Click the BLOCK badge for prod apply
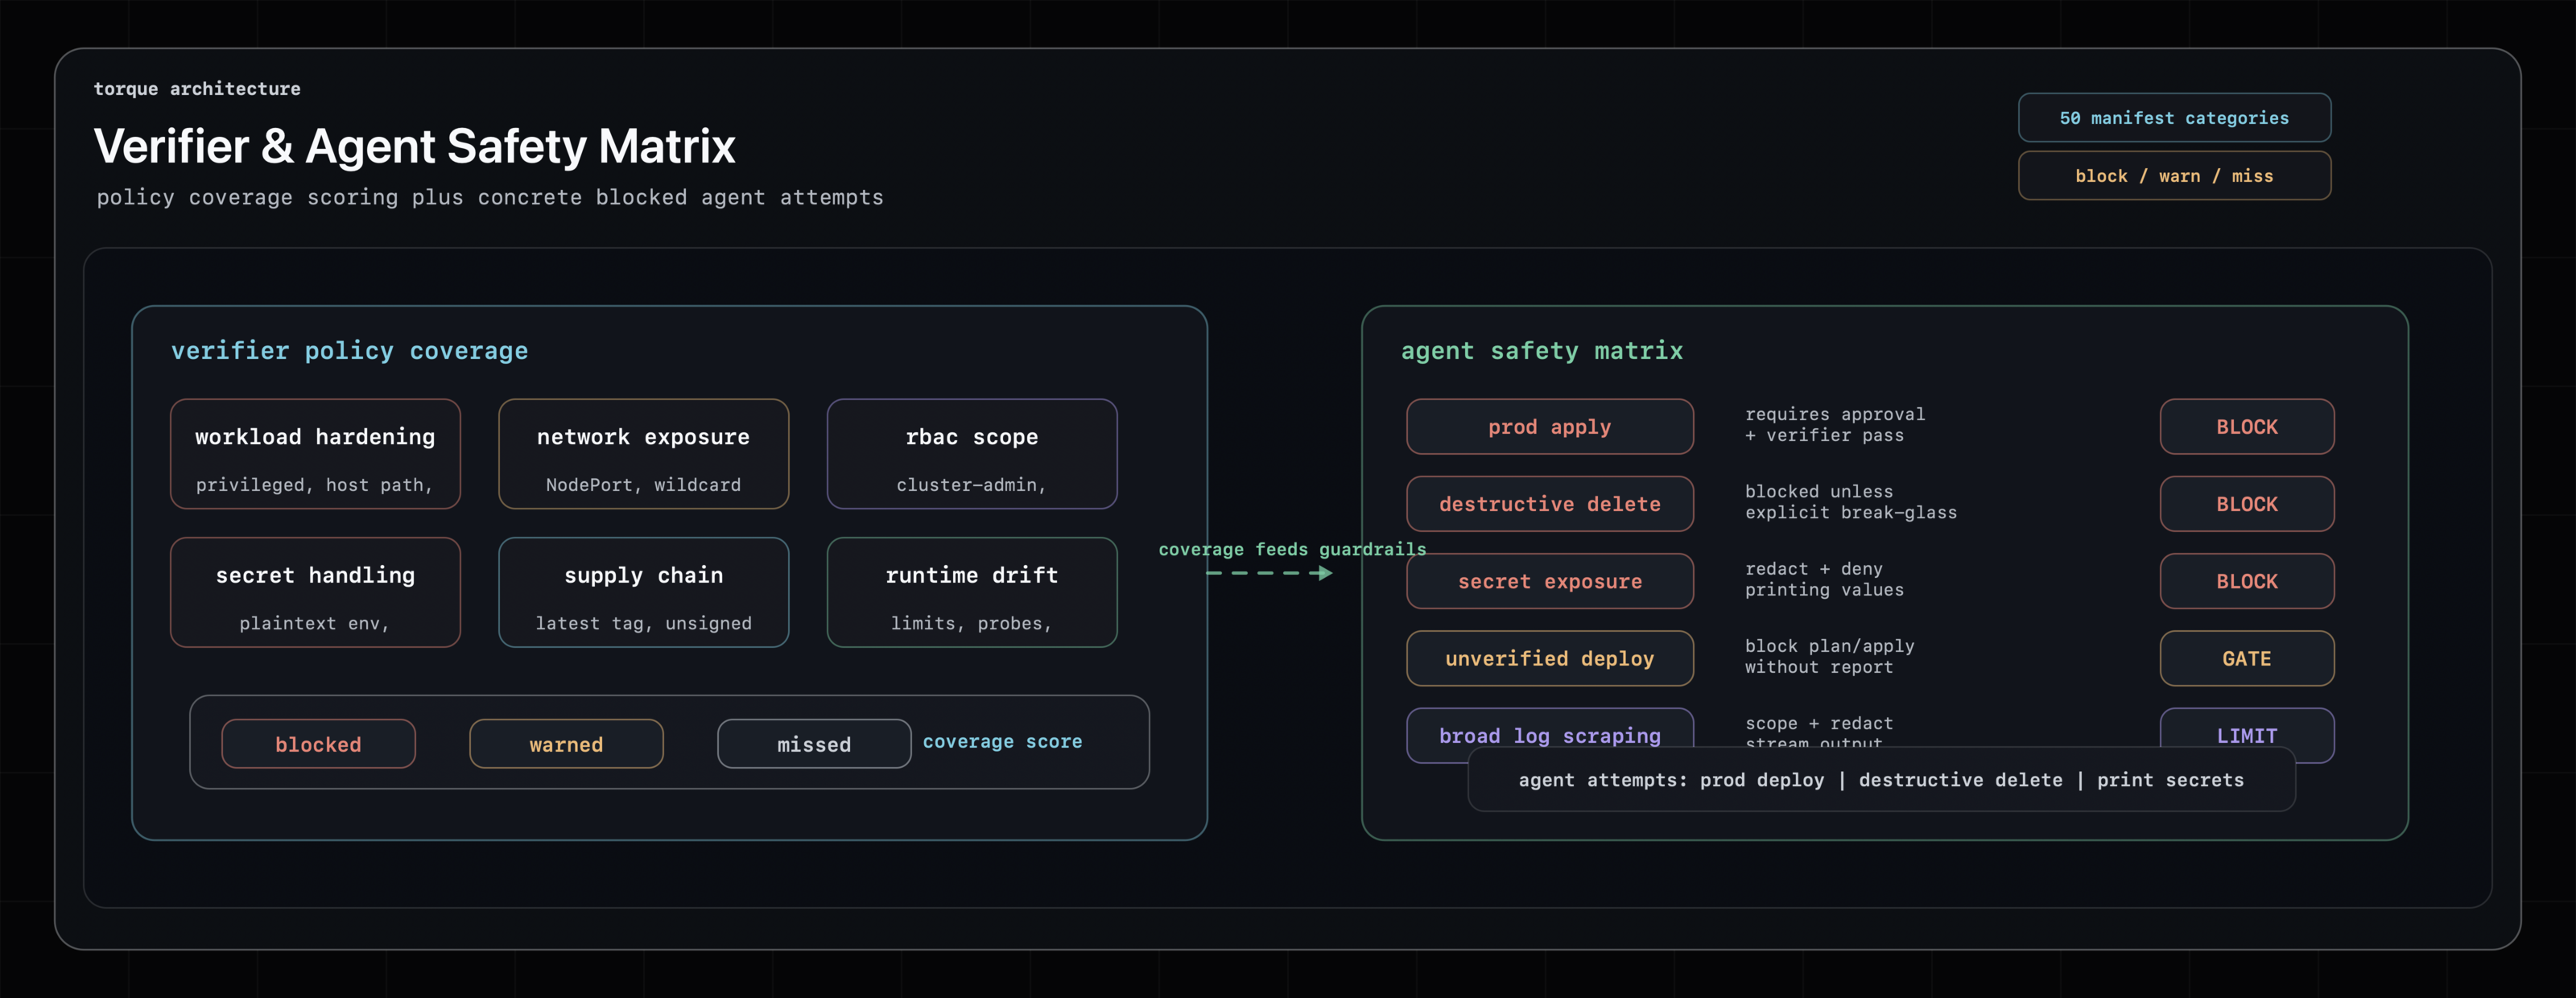Screen dimensions: 2576x998 [x=2246, y=427]
